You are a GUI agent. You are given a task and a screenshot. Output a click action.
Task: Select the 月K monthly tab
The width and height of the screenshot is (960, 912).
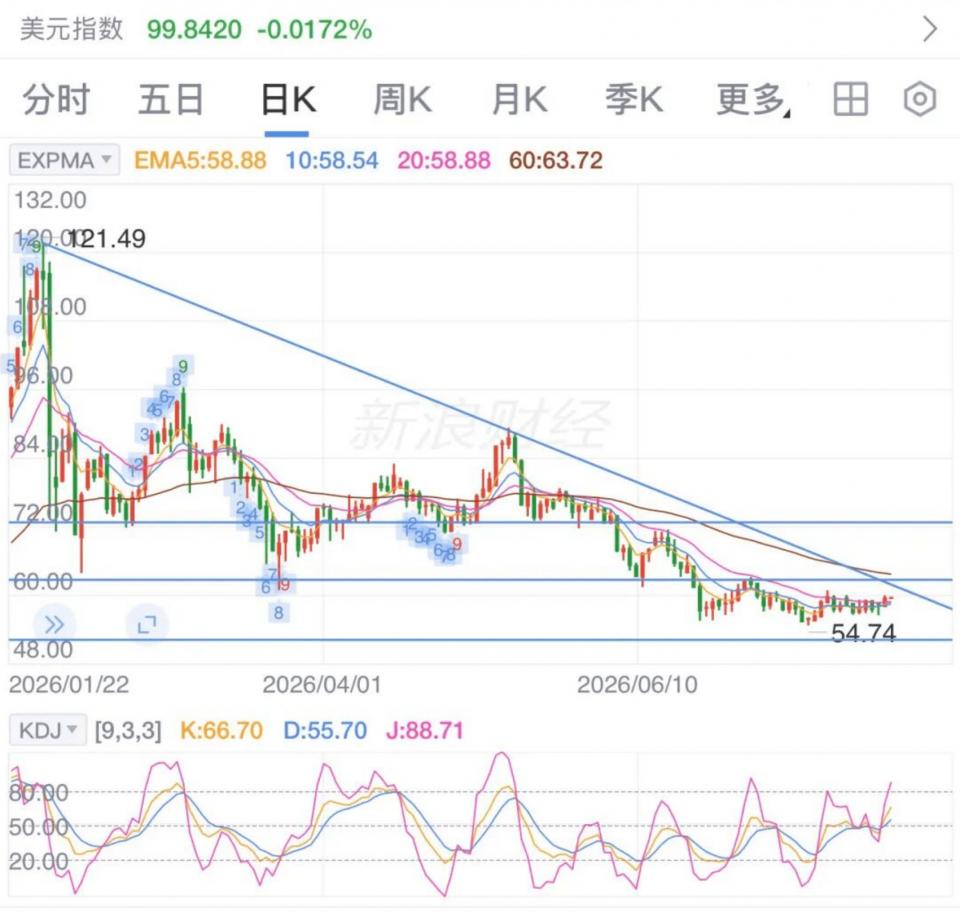point(519,99)
